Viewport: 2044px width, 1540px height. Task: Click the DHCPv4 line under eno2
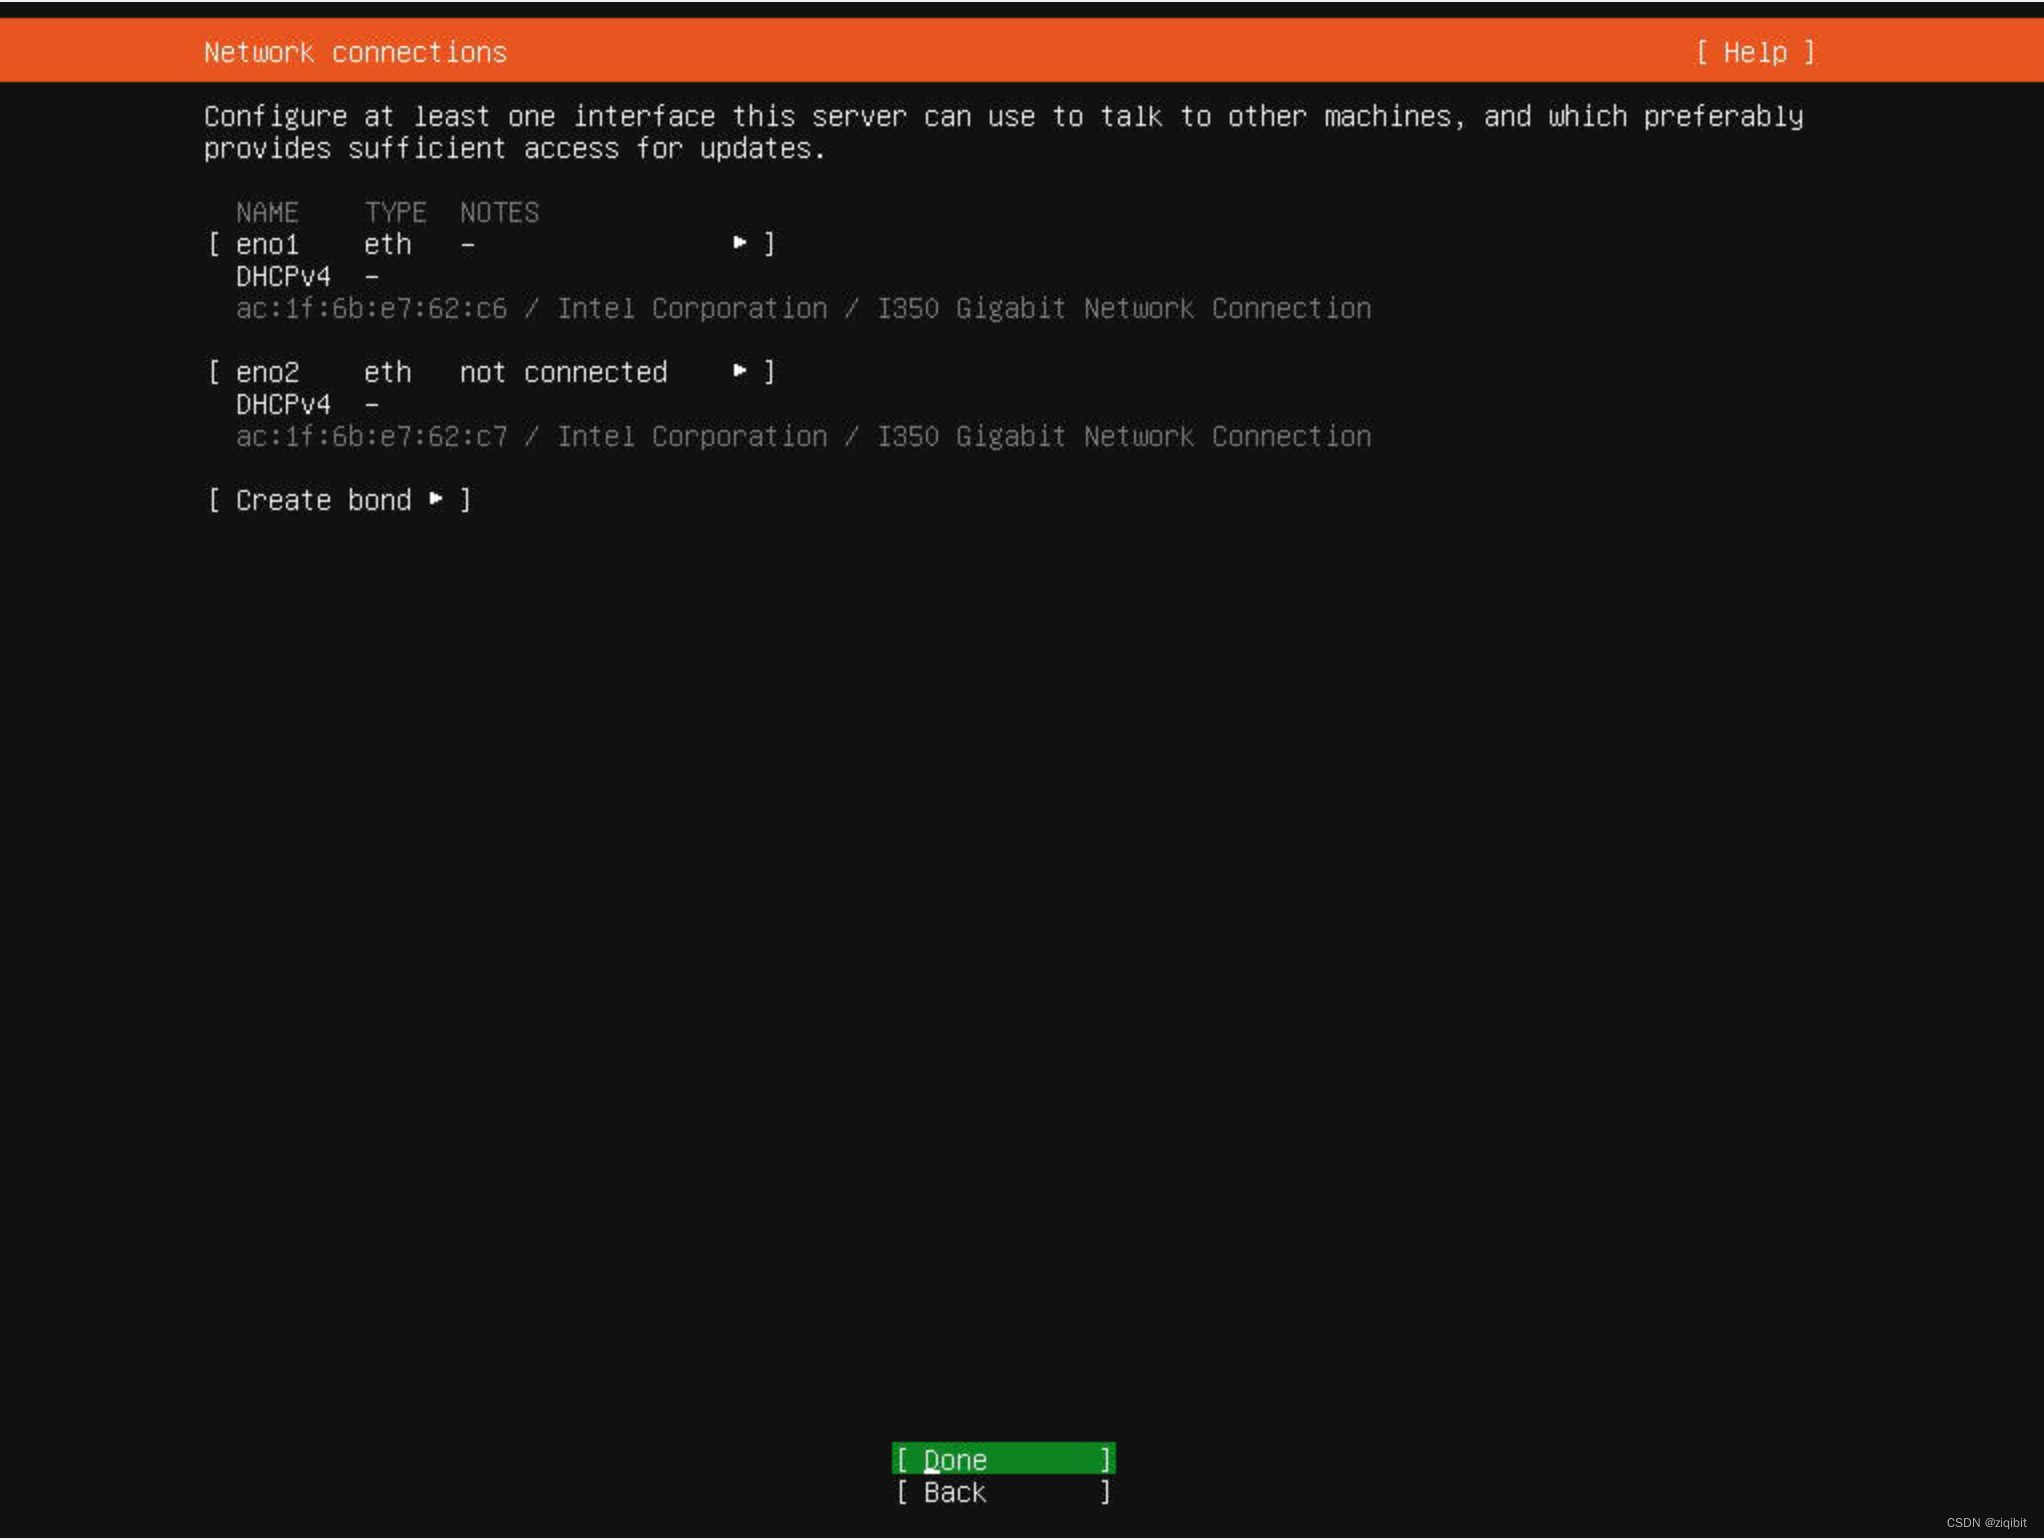pyautogui.click(x=307, y=404)
